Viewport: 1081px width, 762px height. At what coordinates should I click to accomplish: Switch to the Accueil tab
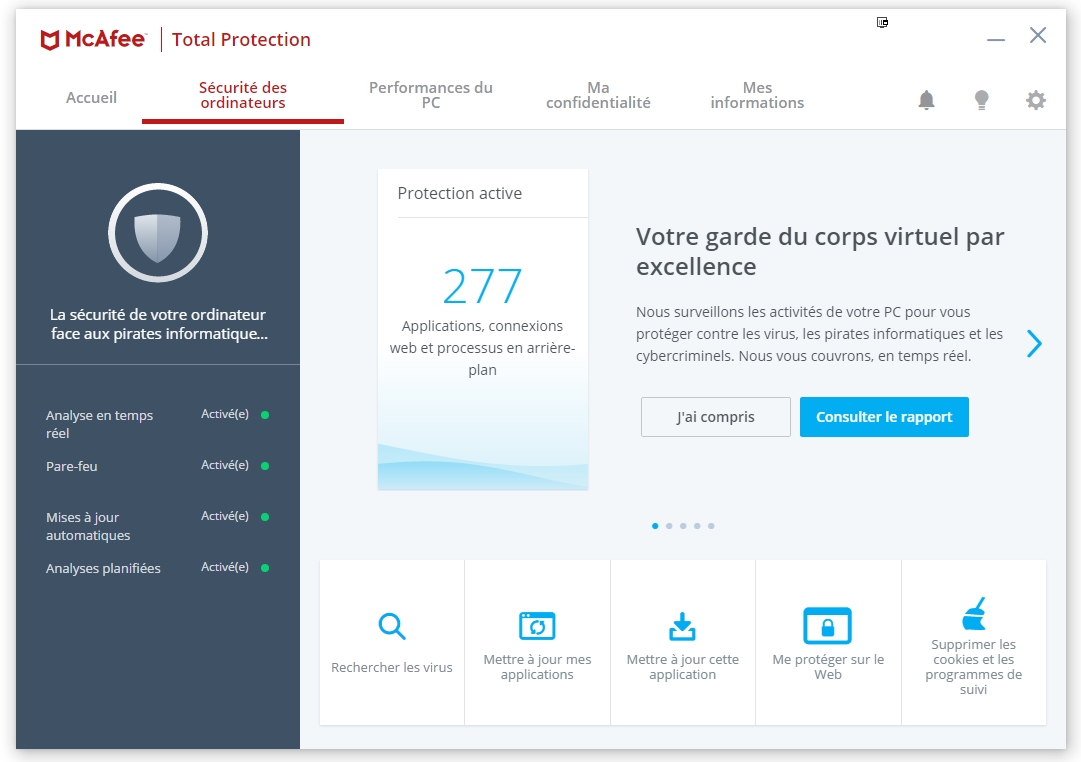91,98
